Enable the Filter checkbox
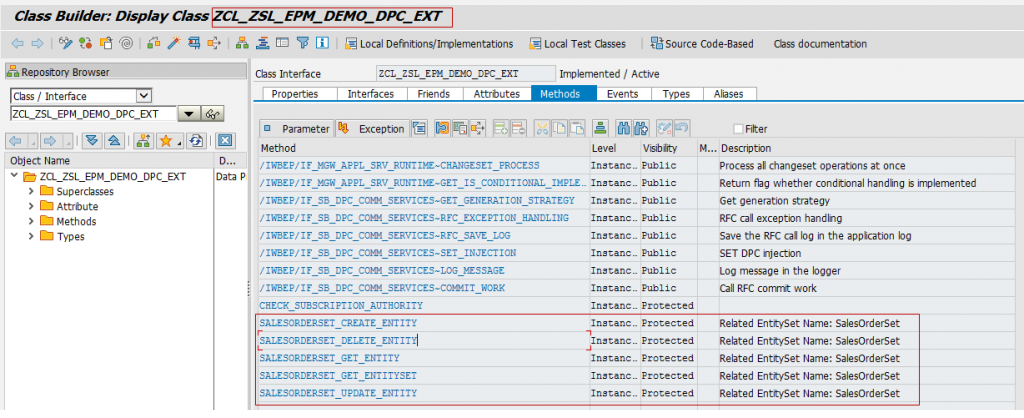Screen dimensions: 1024x418 point(738,129)
